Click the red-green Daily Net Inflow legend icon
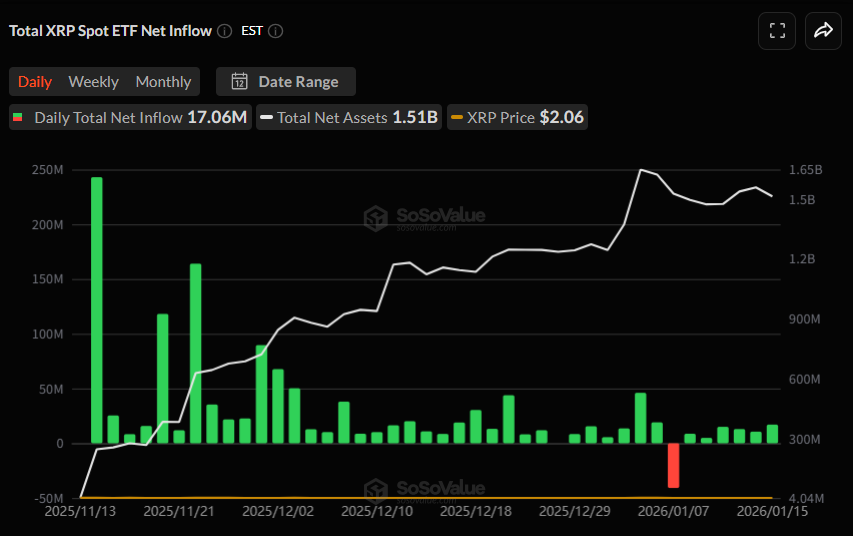The image size is (853, 536). point(17,118)
